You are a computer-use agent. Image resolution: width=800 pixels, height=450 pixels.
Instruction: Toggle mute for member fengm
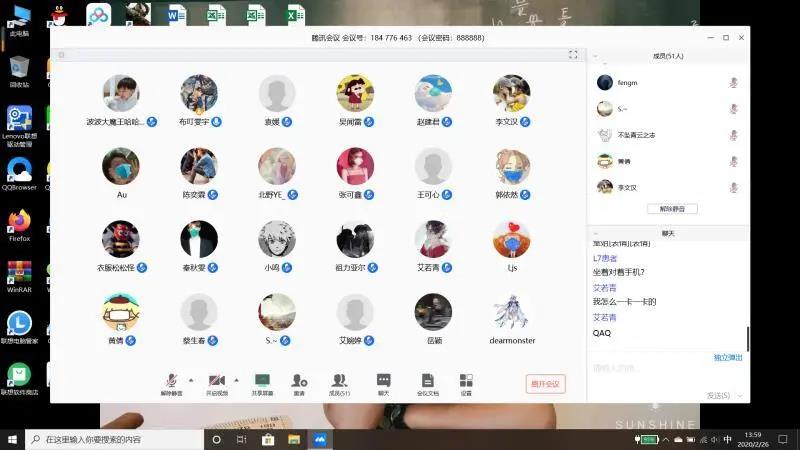(x=733, y=82)
